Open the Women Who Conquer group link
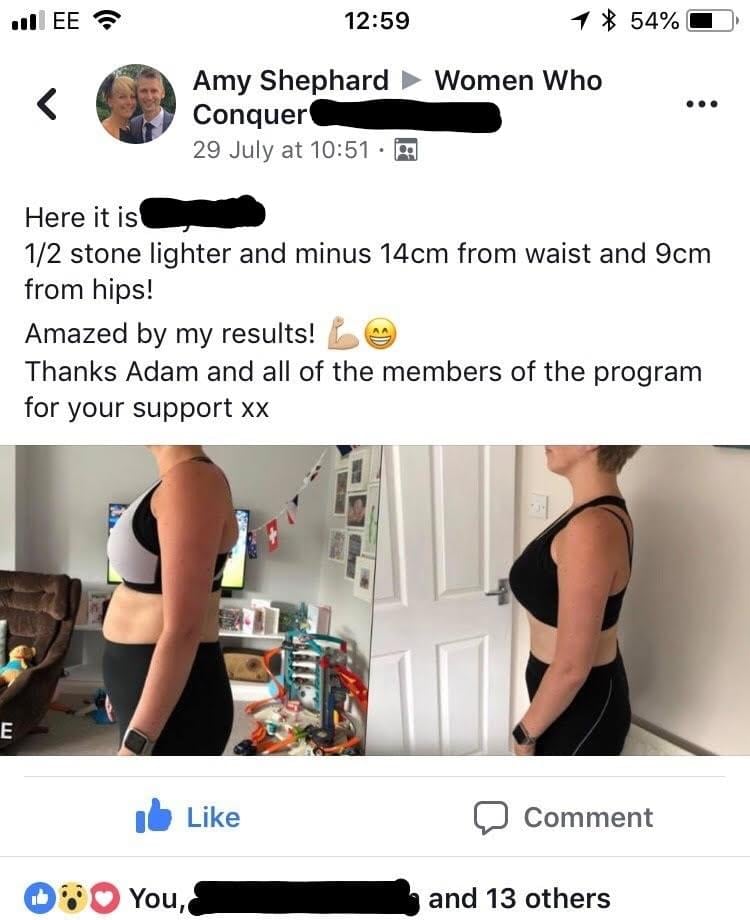 [397, 97]
